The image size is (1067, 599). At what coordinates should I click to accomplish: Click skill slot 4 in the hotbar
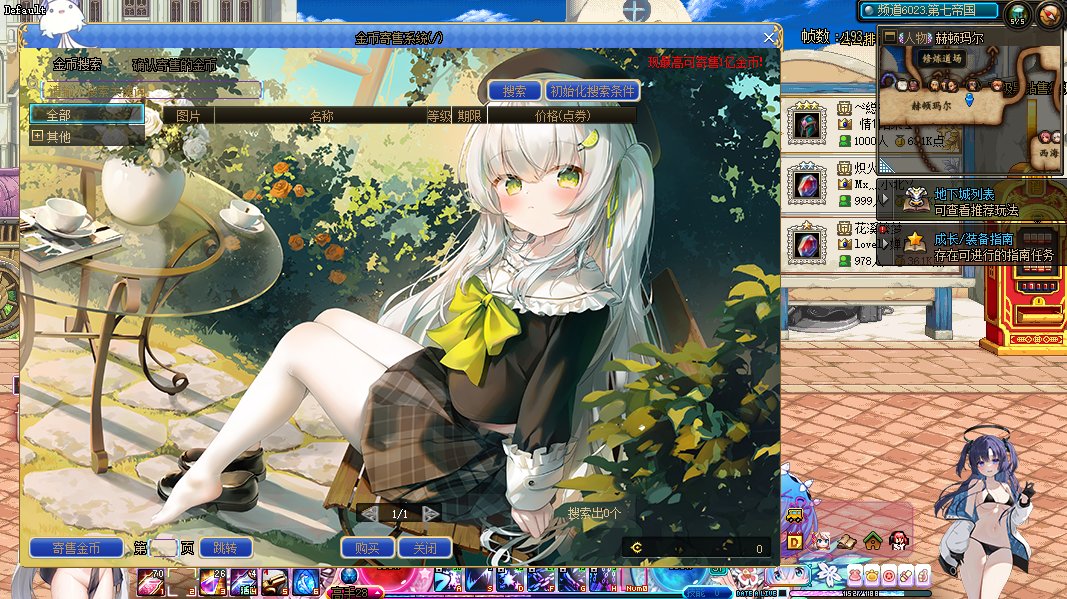[244, 582]
